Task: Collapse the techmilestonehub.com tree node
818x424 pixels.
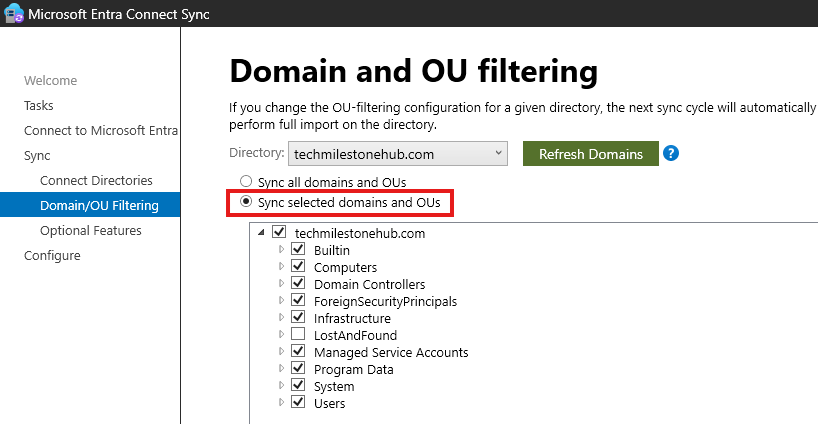Action: (261, 233)
